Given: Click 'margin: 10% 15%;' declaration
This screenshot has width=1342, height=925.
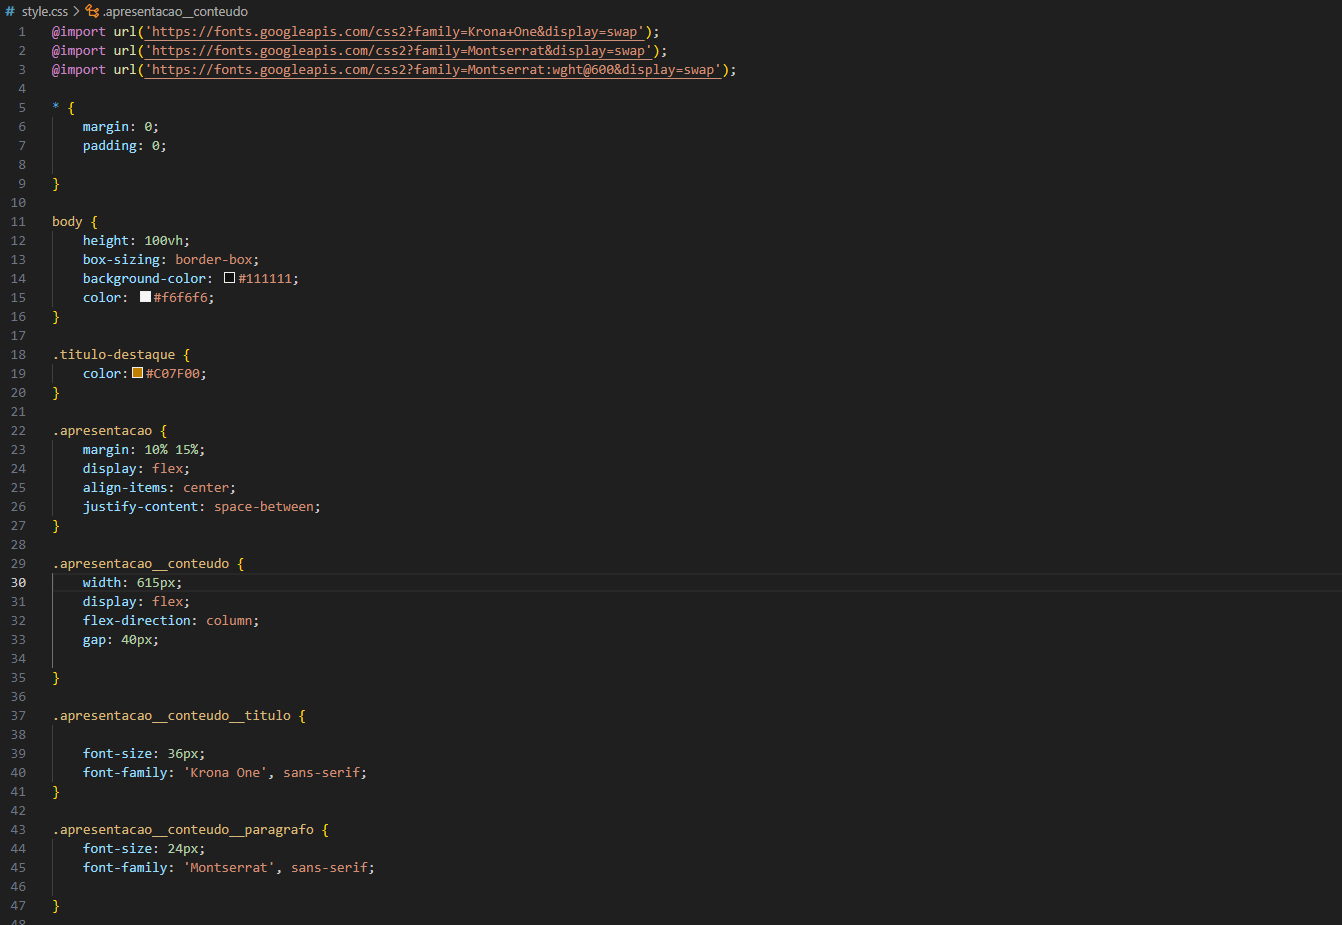Looking at the screenshot, I should (144, 450).
